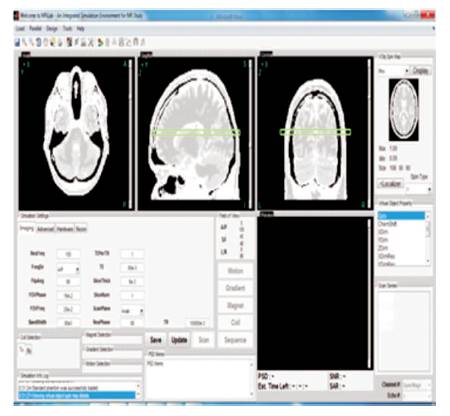450x416 pixels.
Task: Open the Design menu
Action: (52, 29)
